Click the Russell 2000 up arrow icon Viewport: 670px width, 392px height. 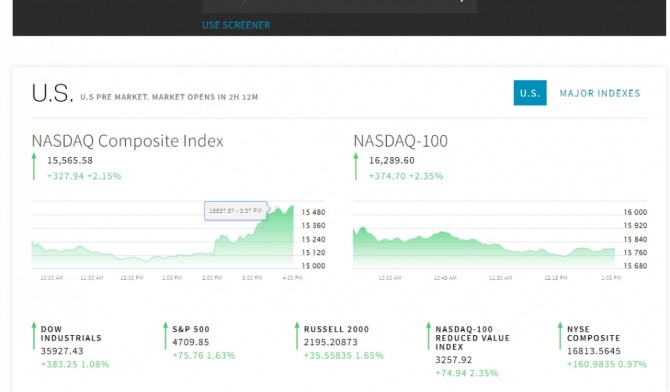point(297,336)
